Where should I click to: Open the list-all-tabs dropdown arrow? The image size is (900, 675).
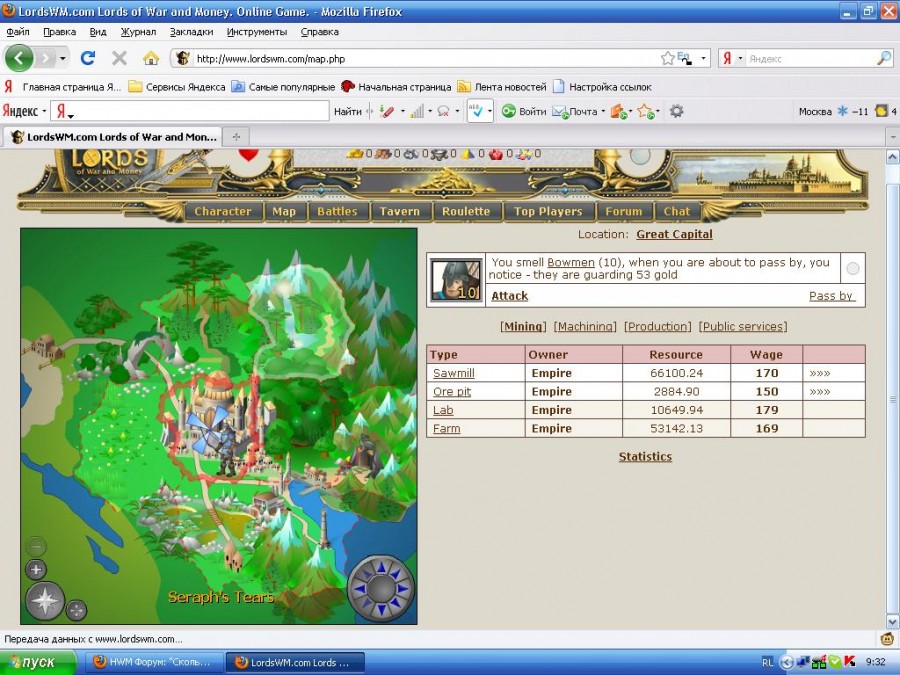click(893, 137)
